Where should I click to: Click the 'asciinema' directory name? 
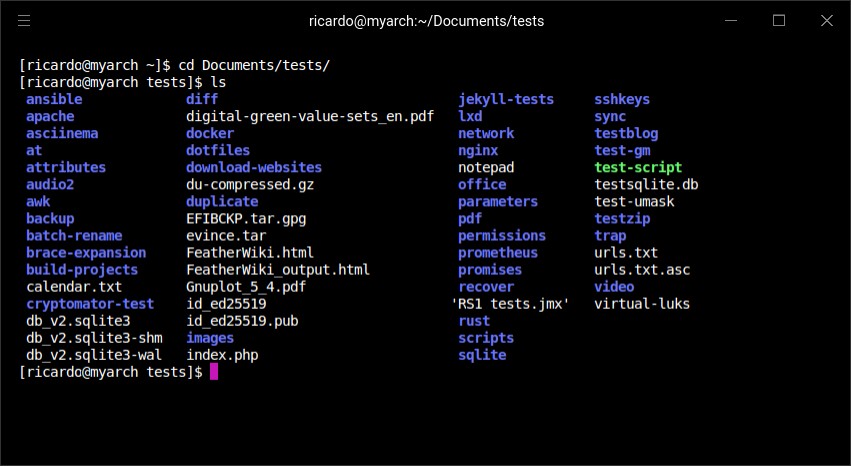(x=62, y=133)
